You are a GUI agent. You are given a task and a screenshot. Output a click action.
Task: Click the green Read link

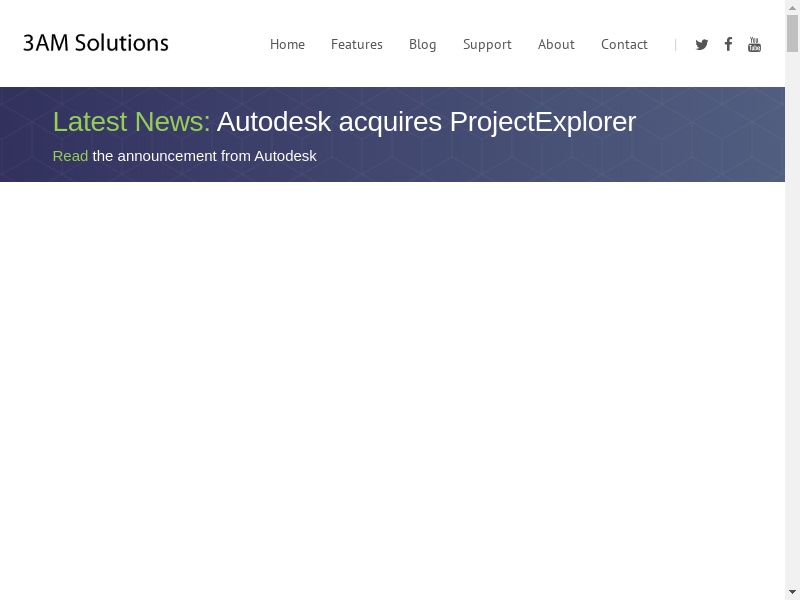coord(70,156)
